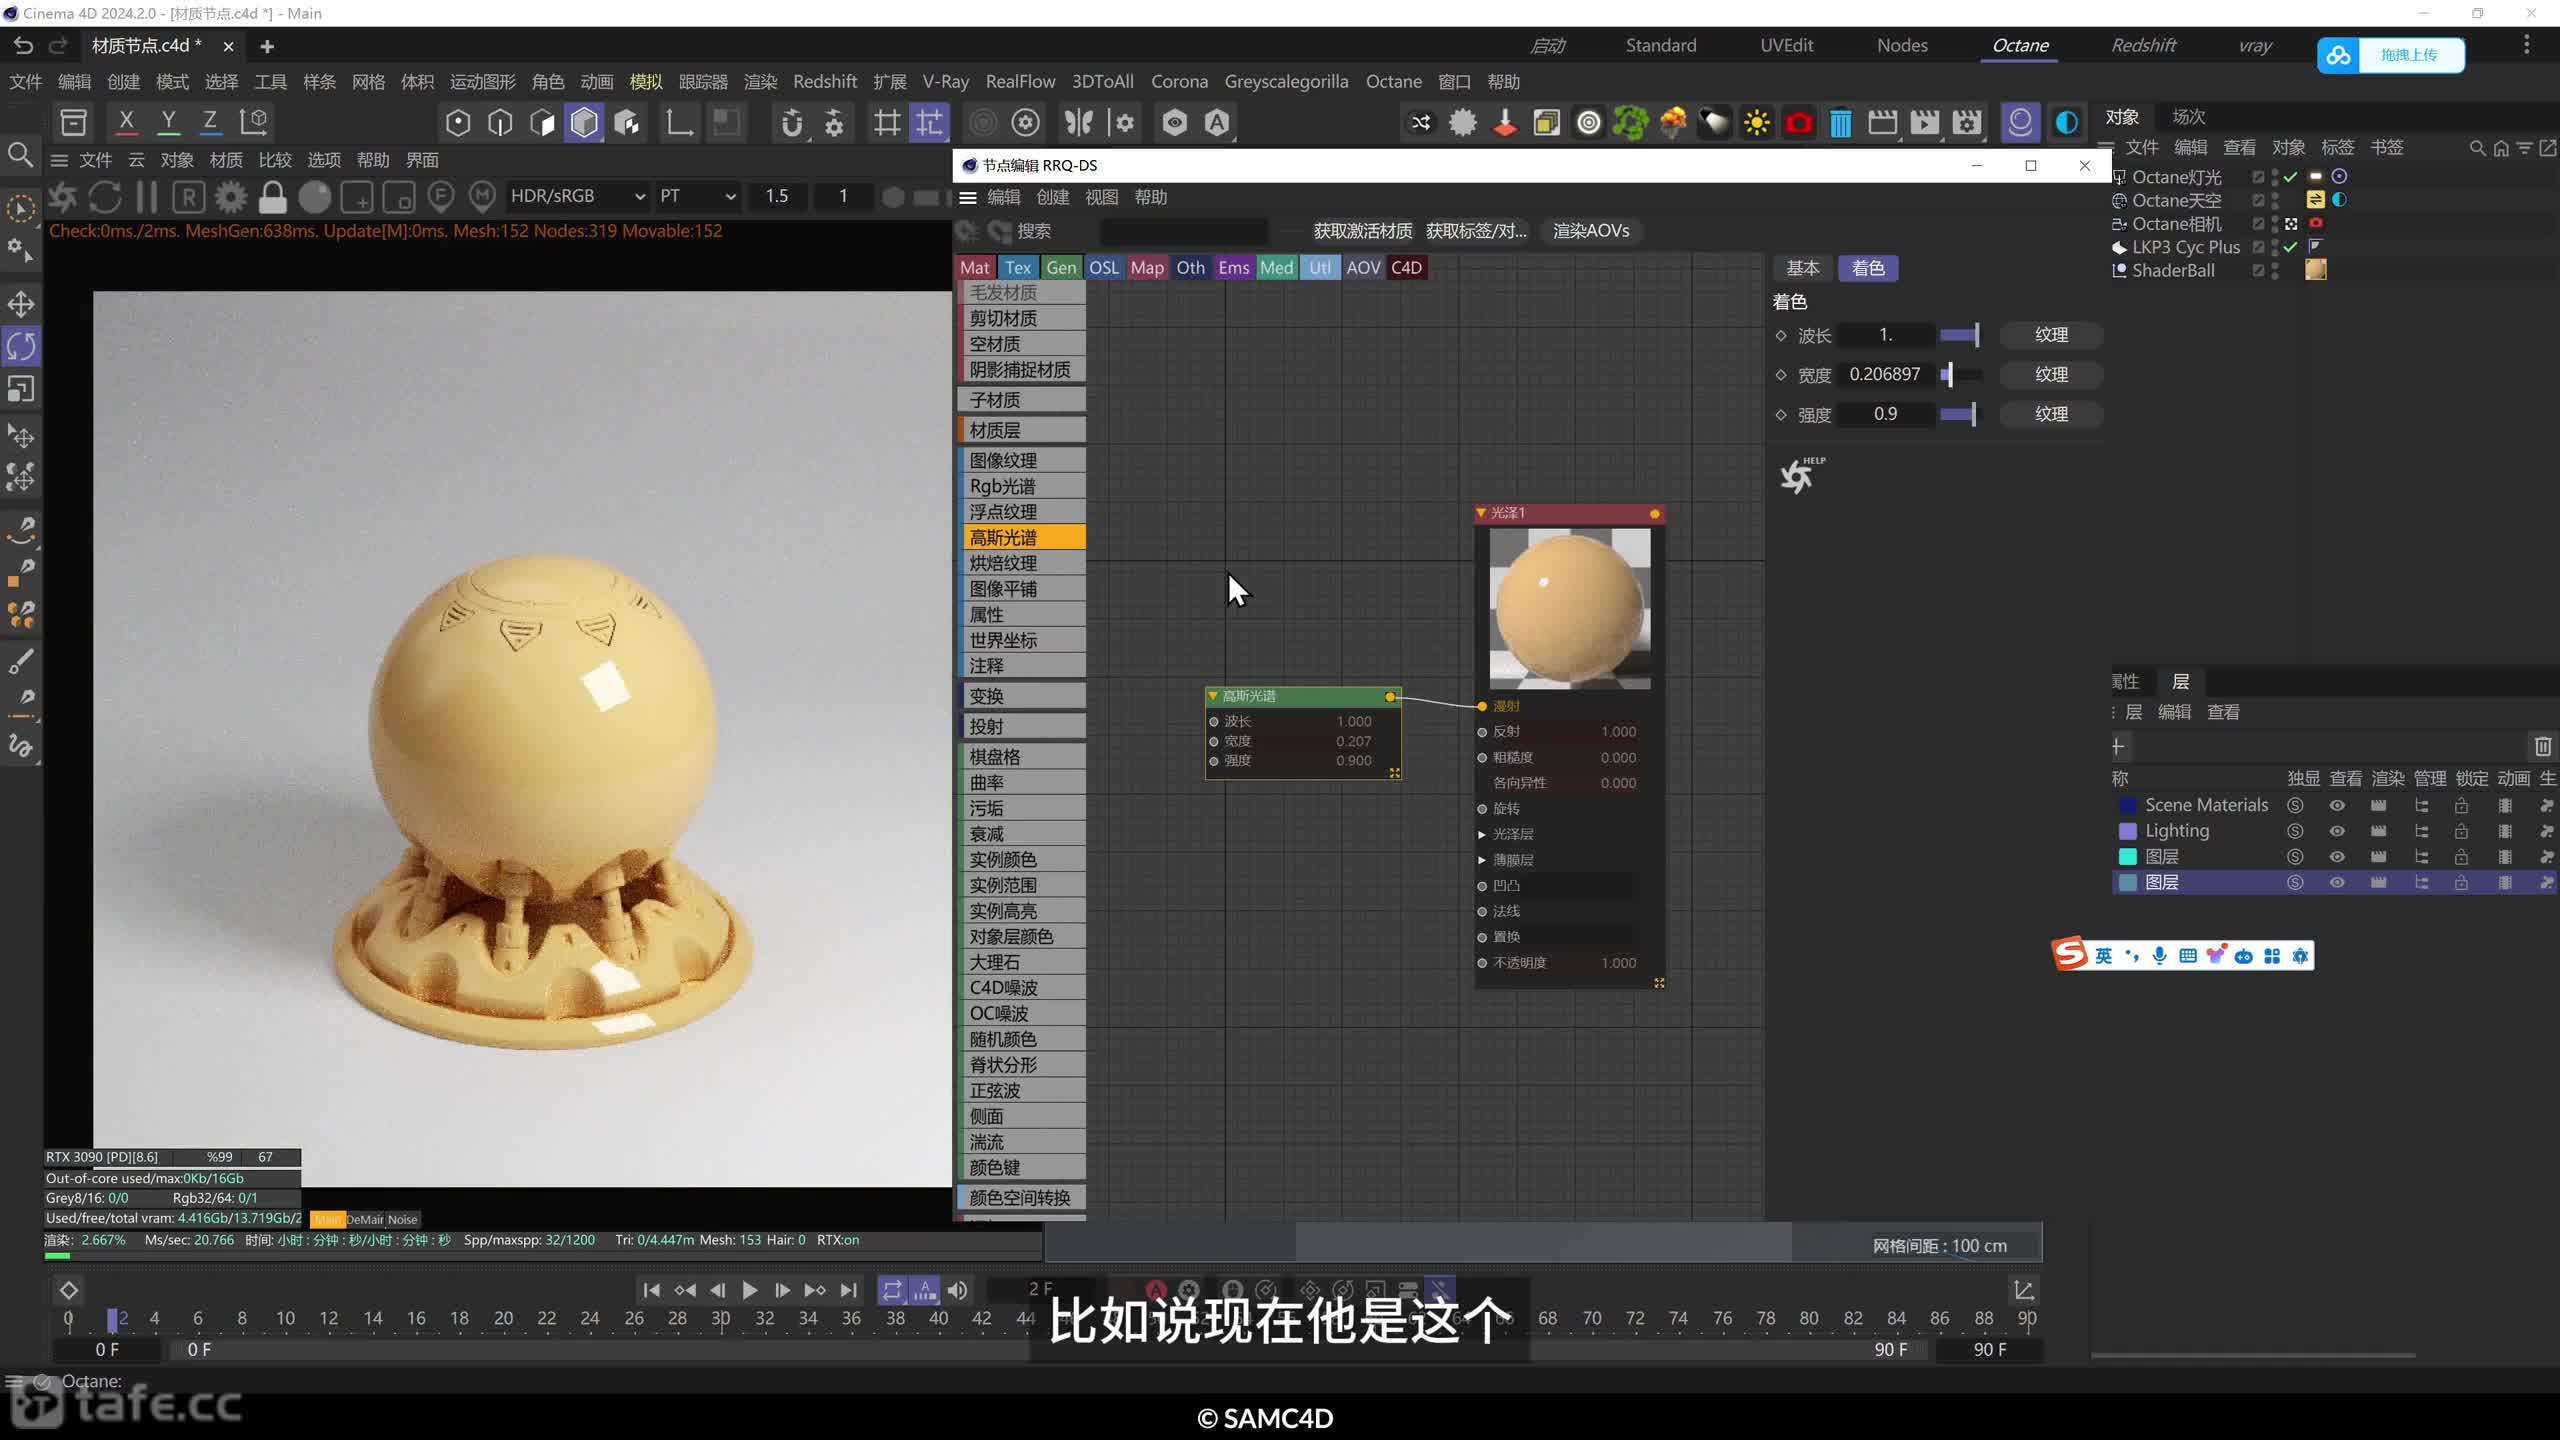
Task: Click the search magnifier icon at top left
Action: click(x=20, y=155)
